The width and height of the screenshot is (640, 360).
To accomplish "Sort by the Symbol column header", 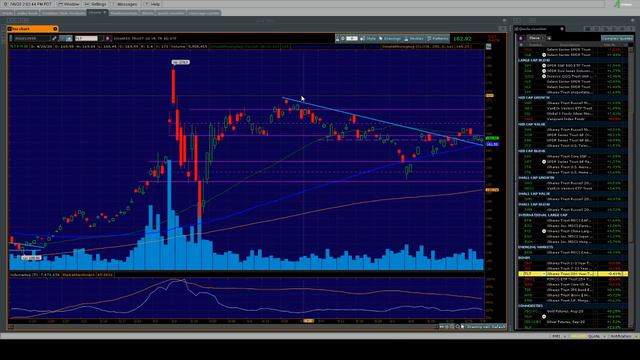I will [535, 44].
